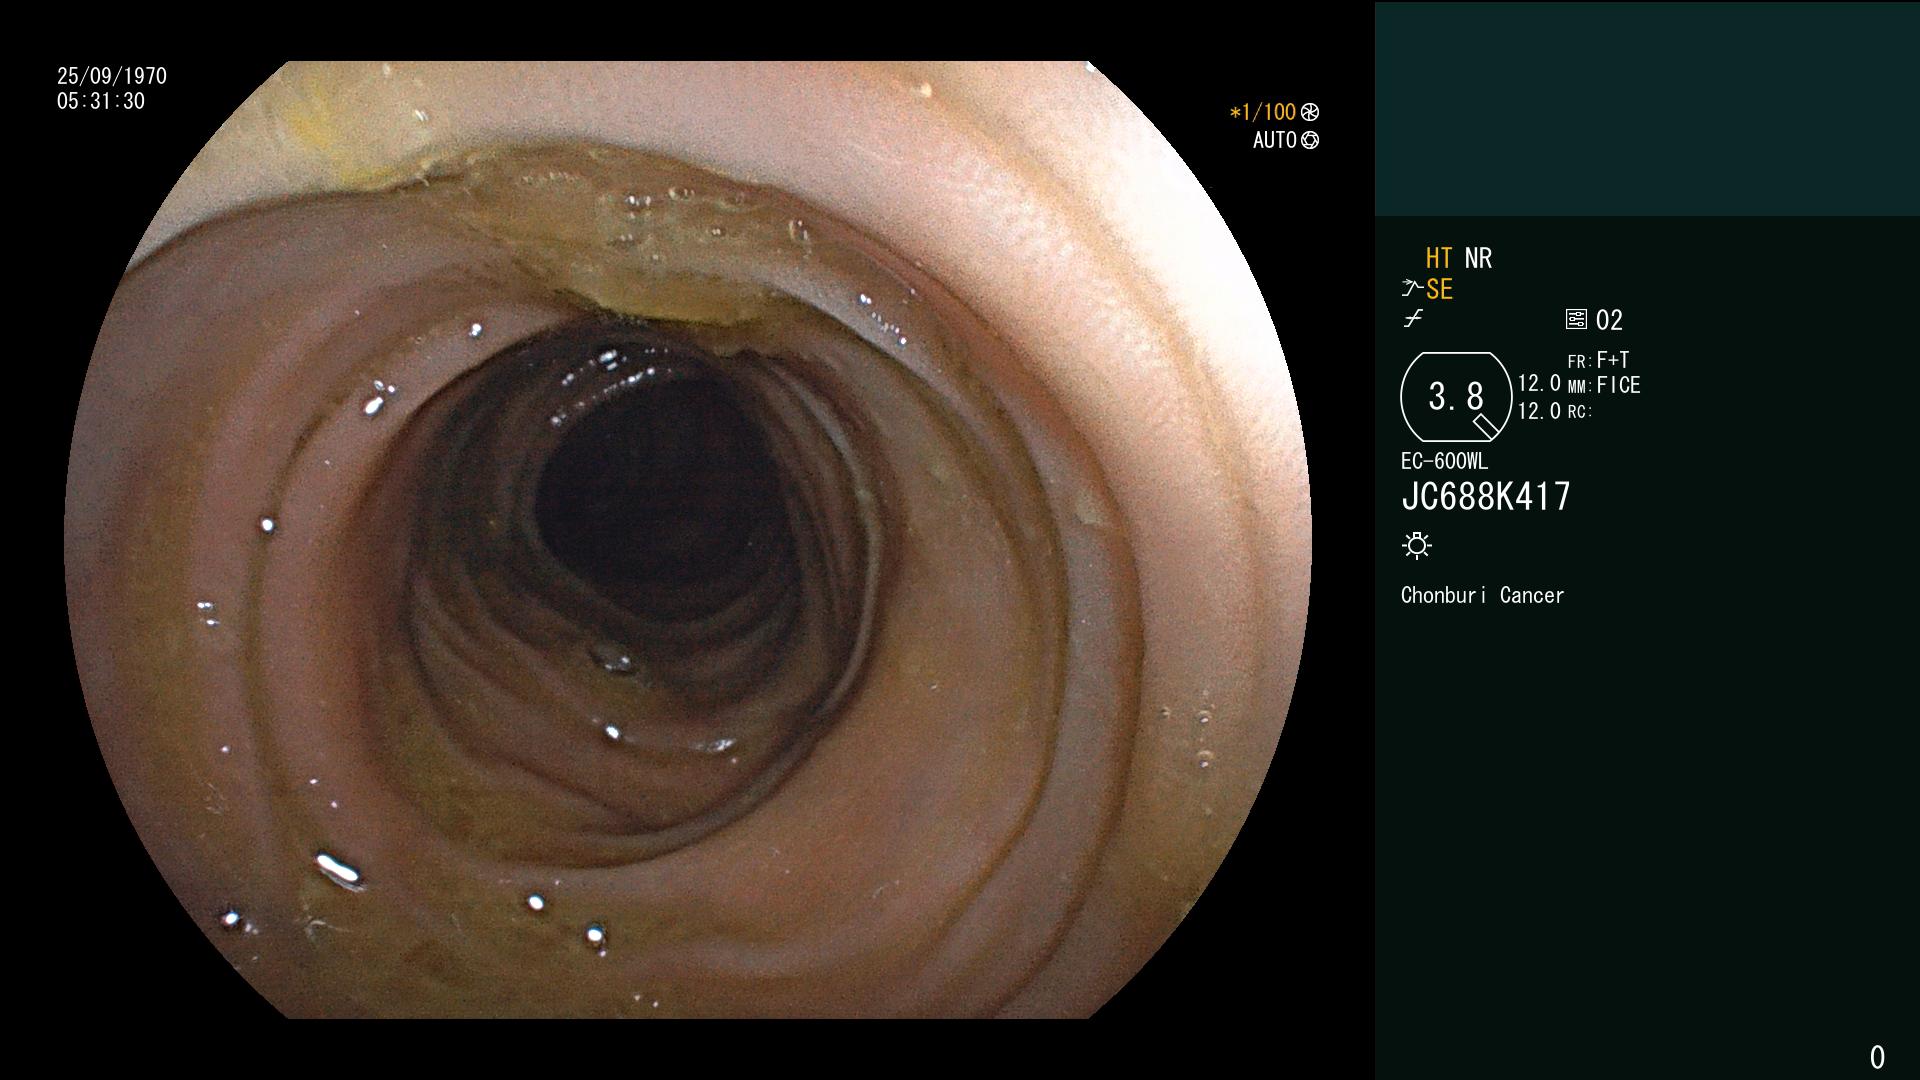Click the FR: F+T freeze setting
The height and width of the screenshot is (1080, 1920).
[1598, 361]
